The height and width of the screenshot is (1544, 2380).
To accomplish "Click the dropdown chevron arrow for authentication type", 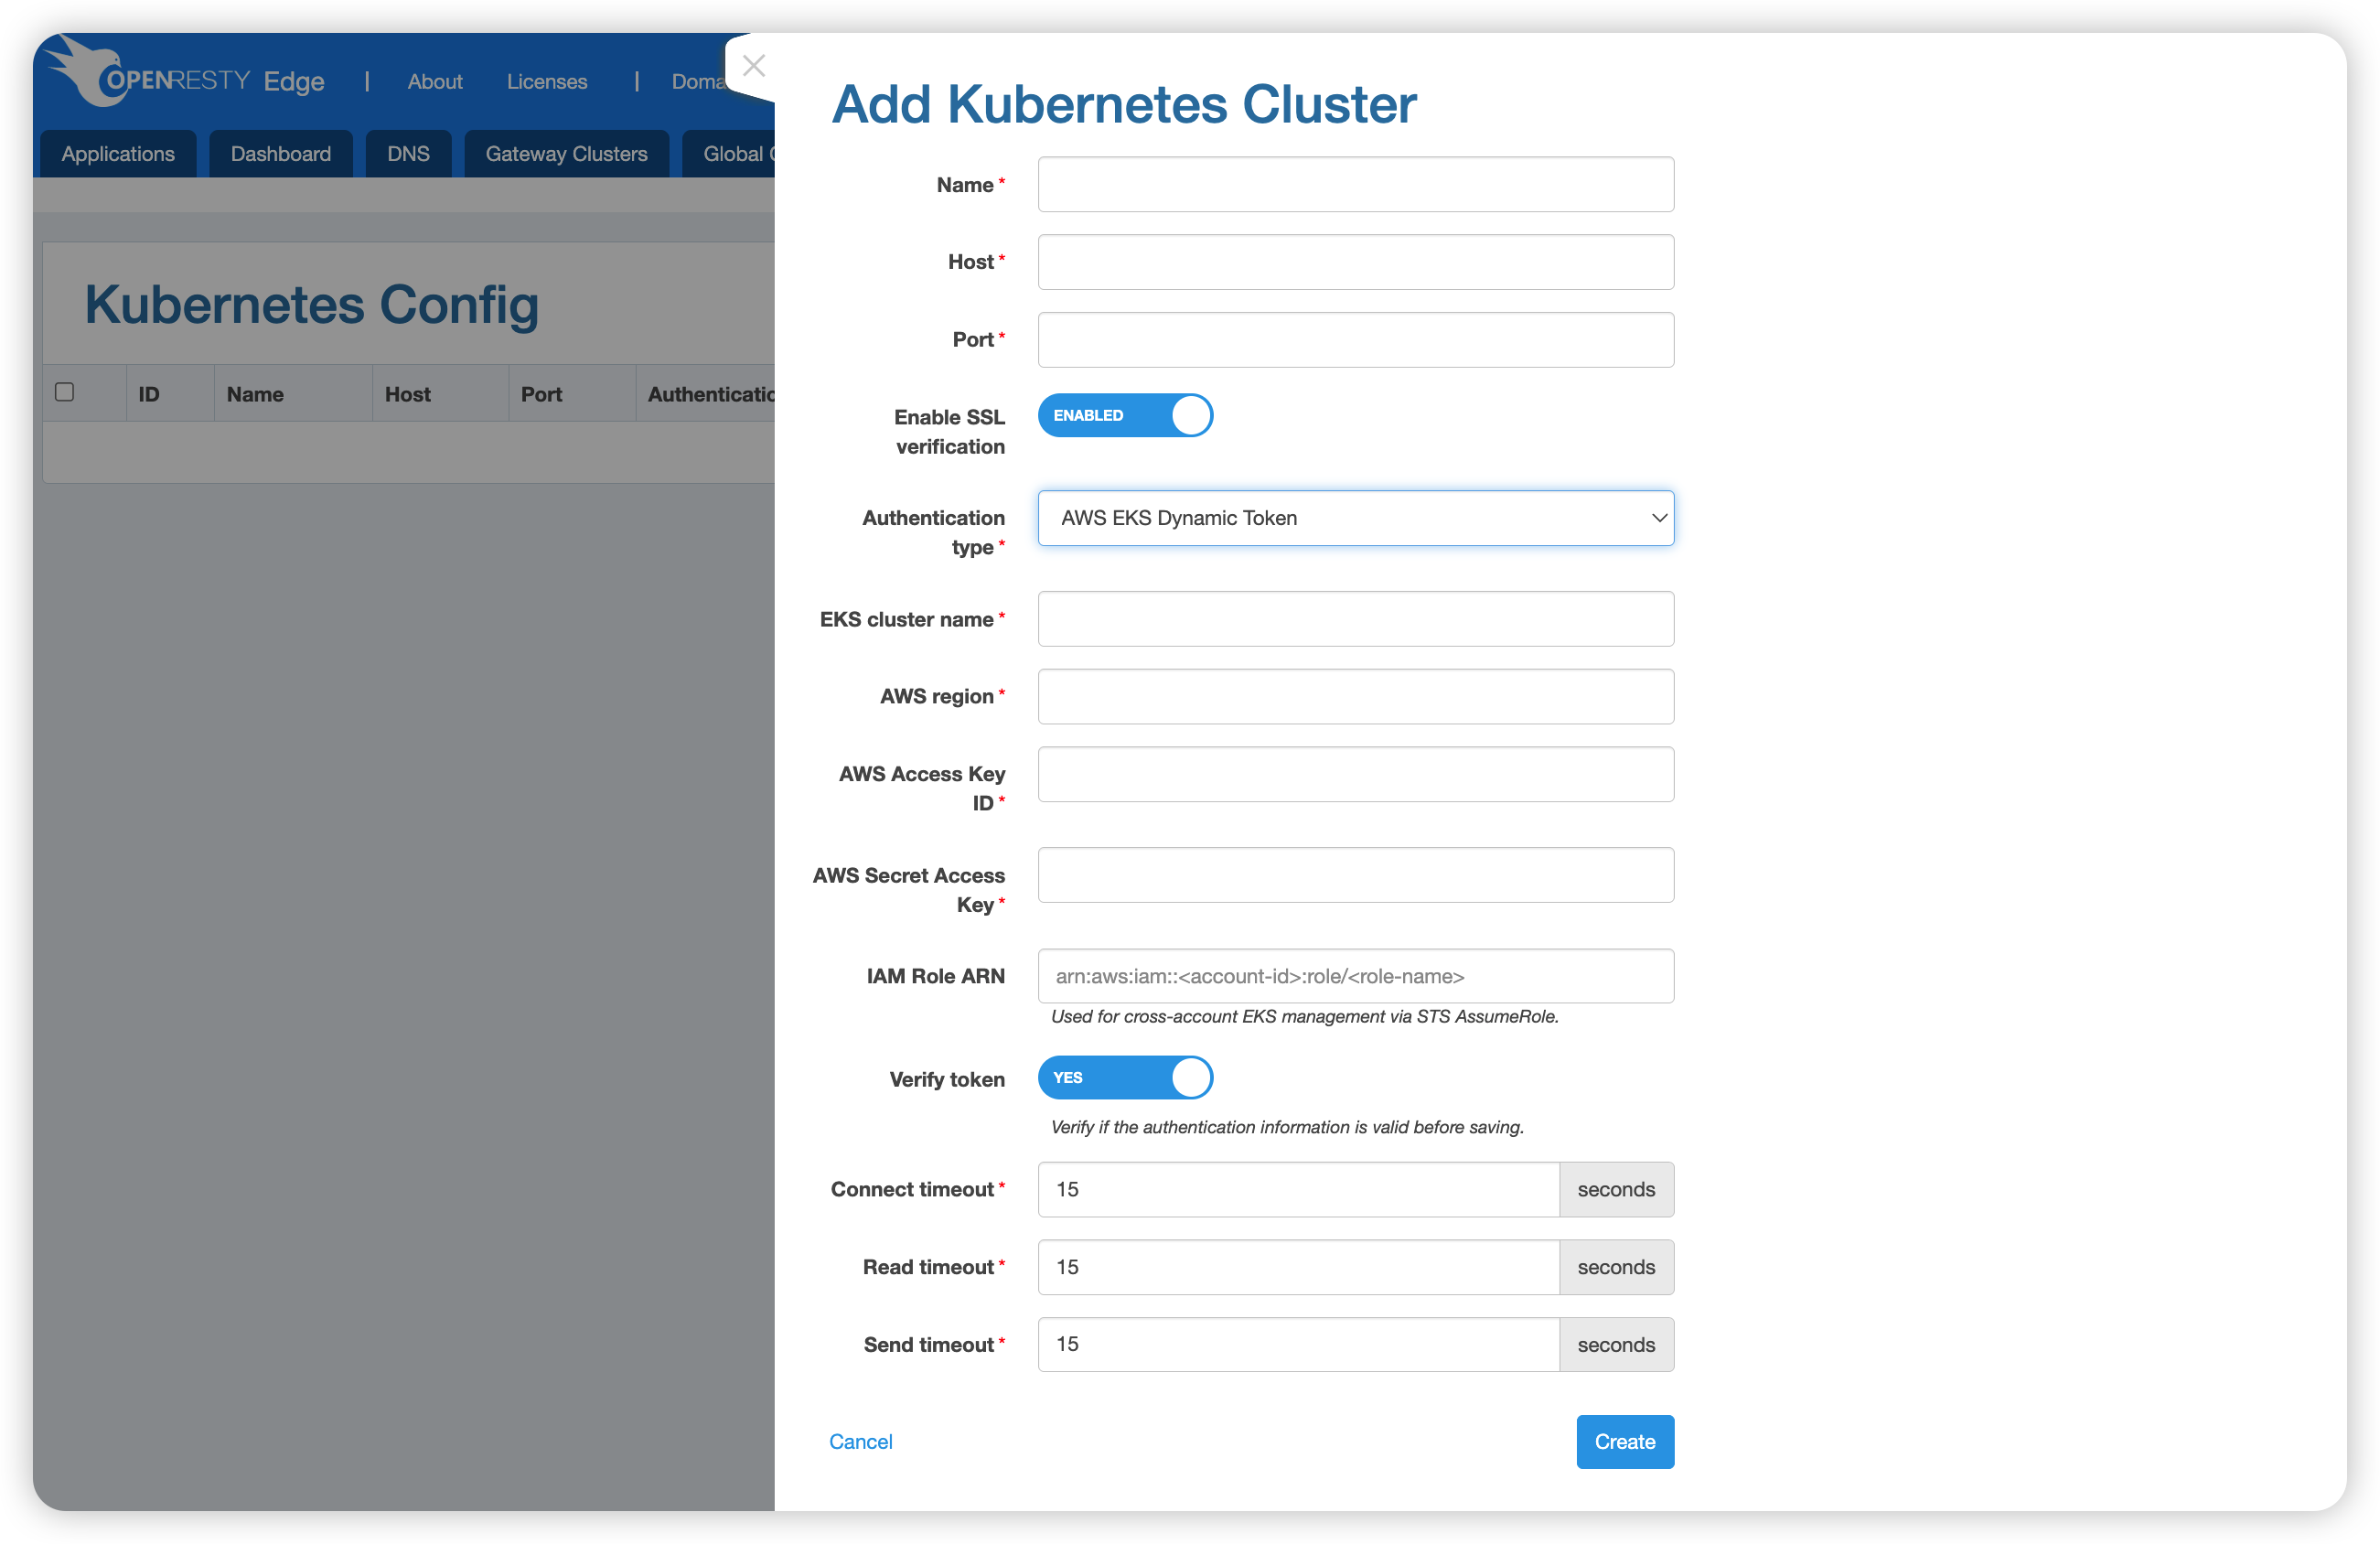I will (x=1658, y=518).
